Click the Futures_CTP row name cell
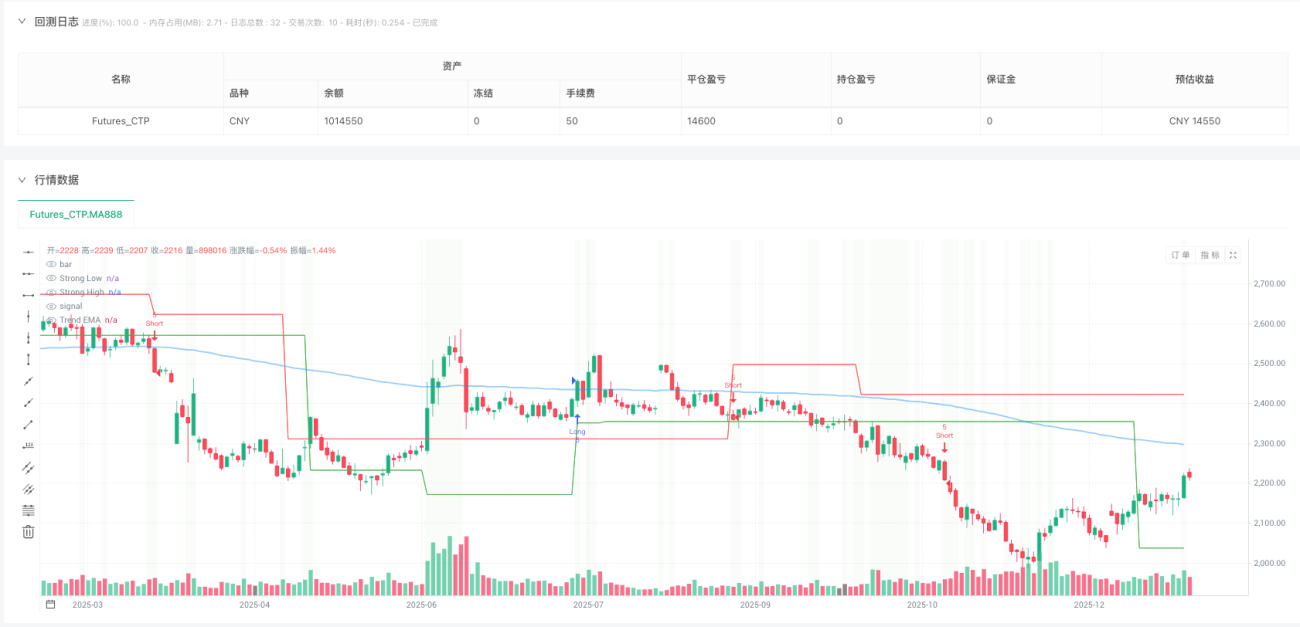1300x627 pixels. [x=121, y=120]
